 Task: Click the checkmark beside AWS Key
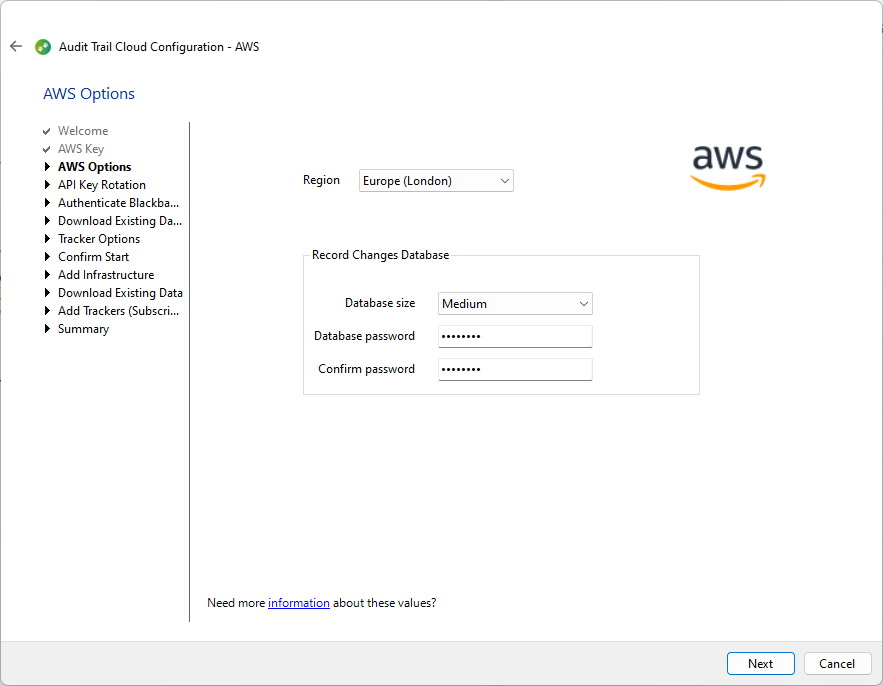[x=47, y=149]
